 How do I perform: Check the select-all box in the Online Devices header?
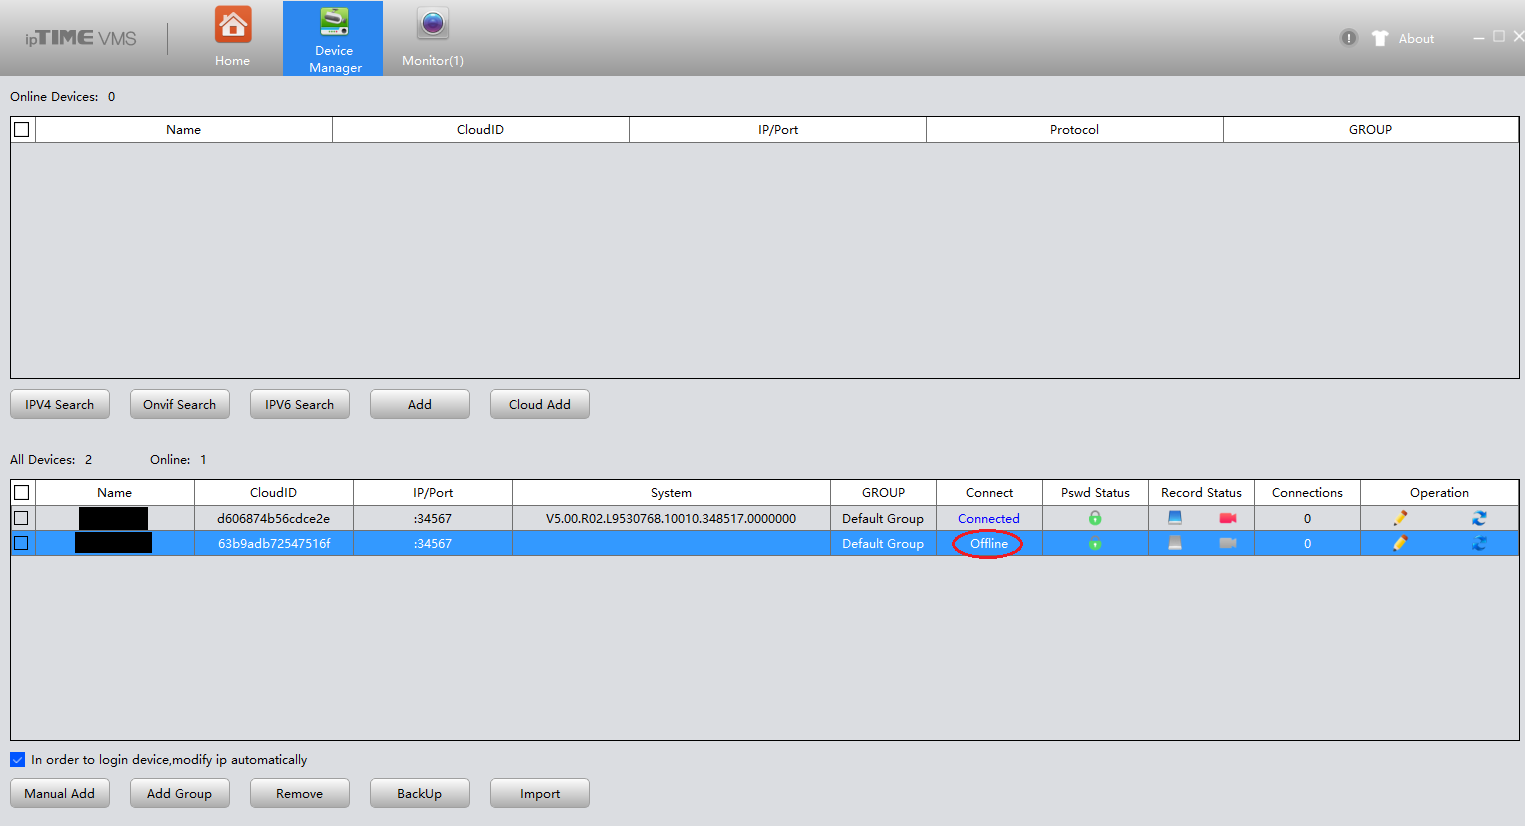pyautogui.click(x=22, y=129)
